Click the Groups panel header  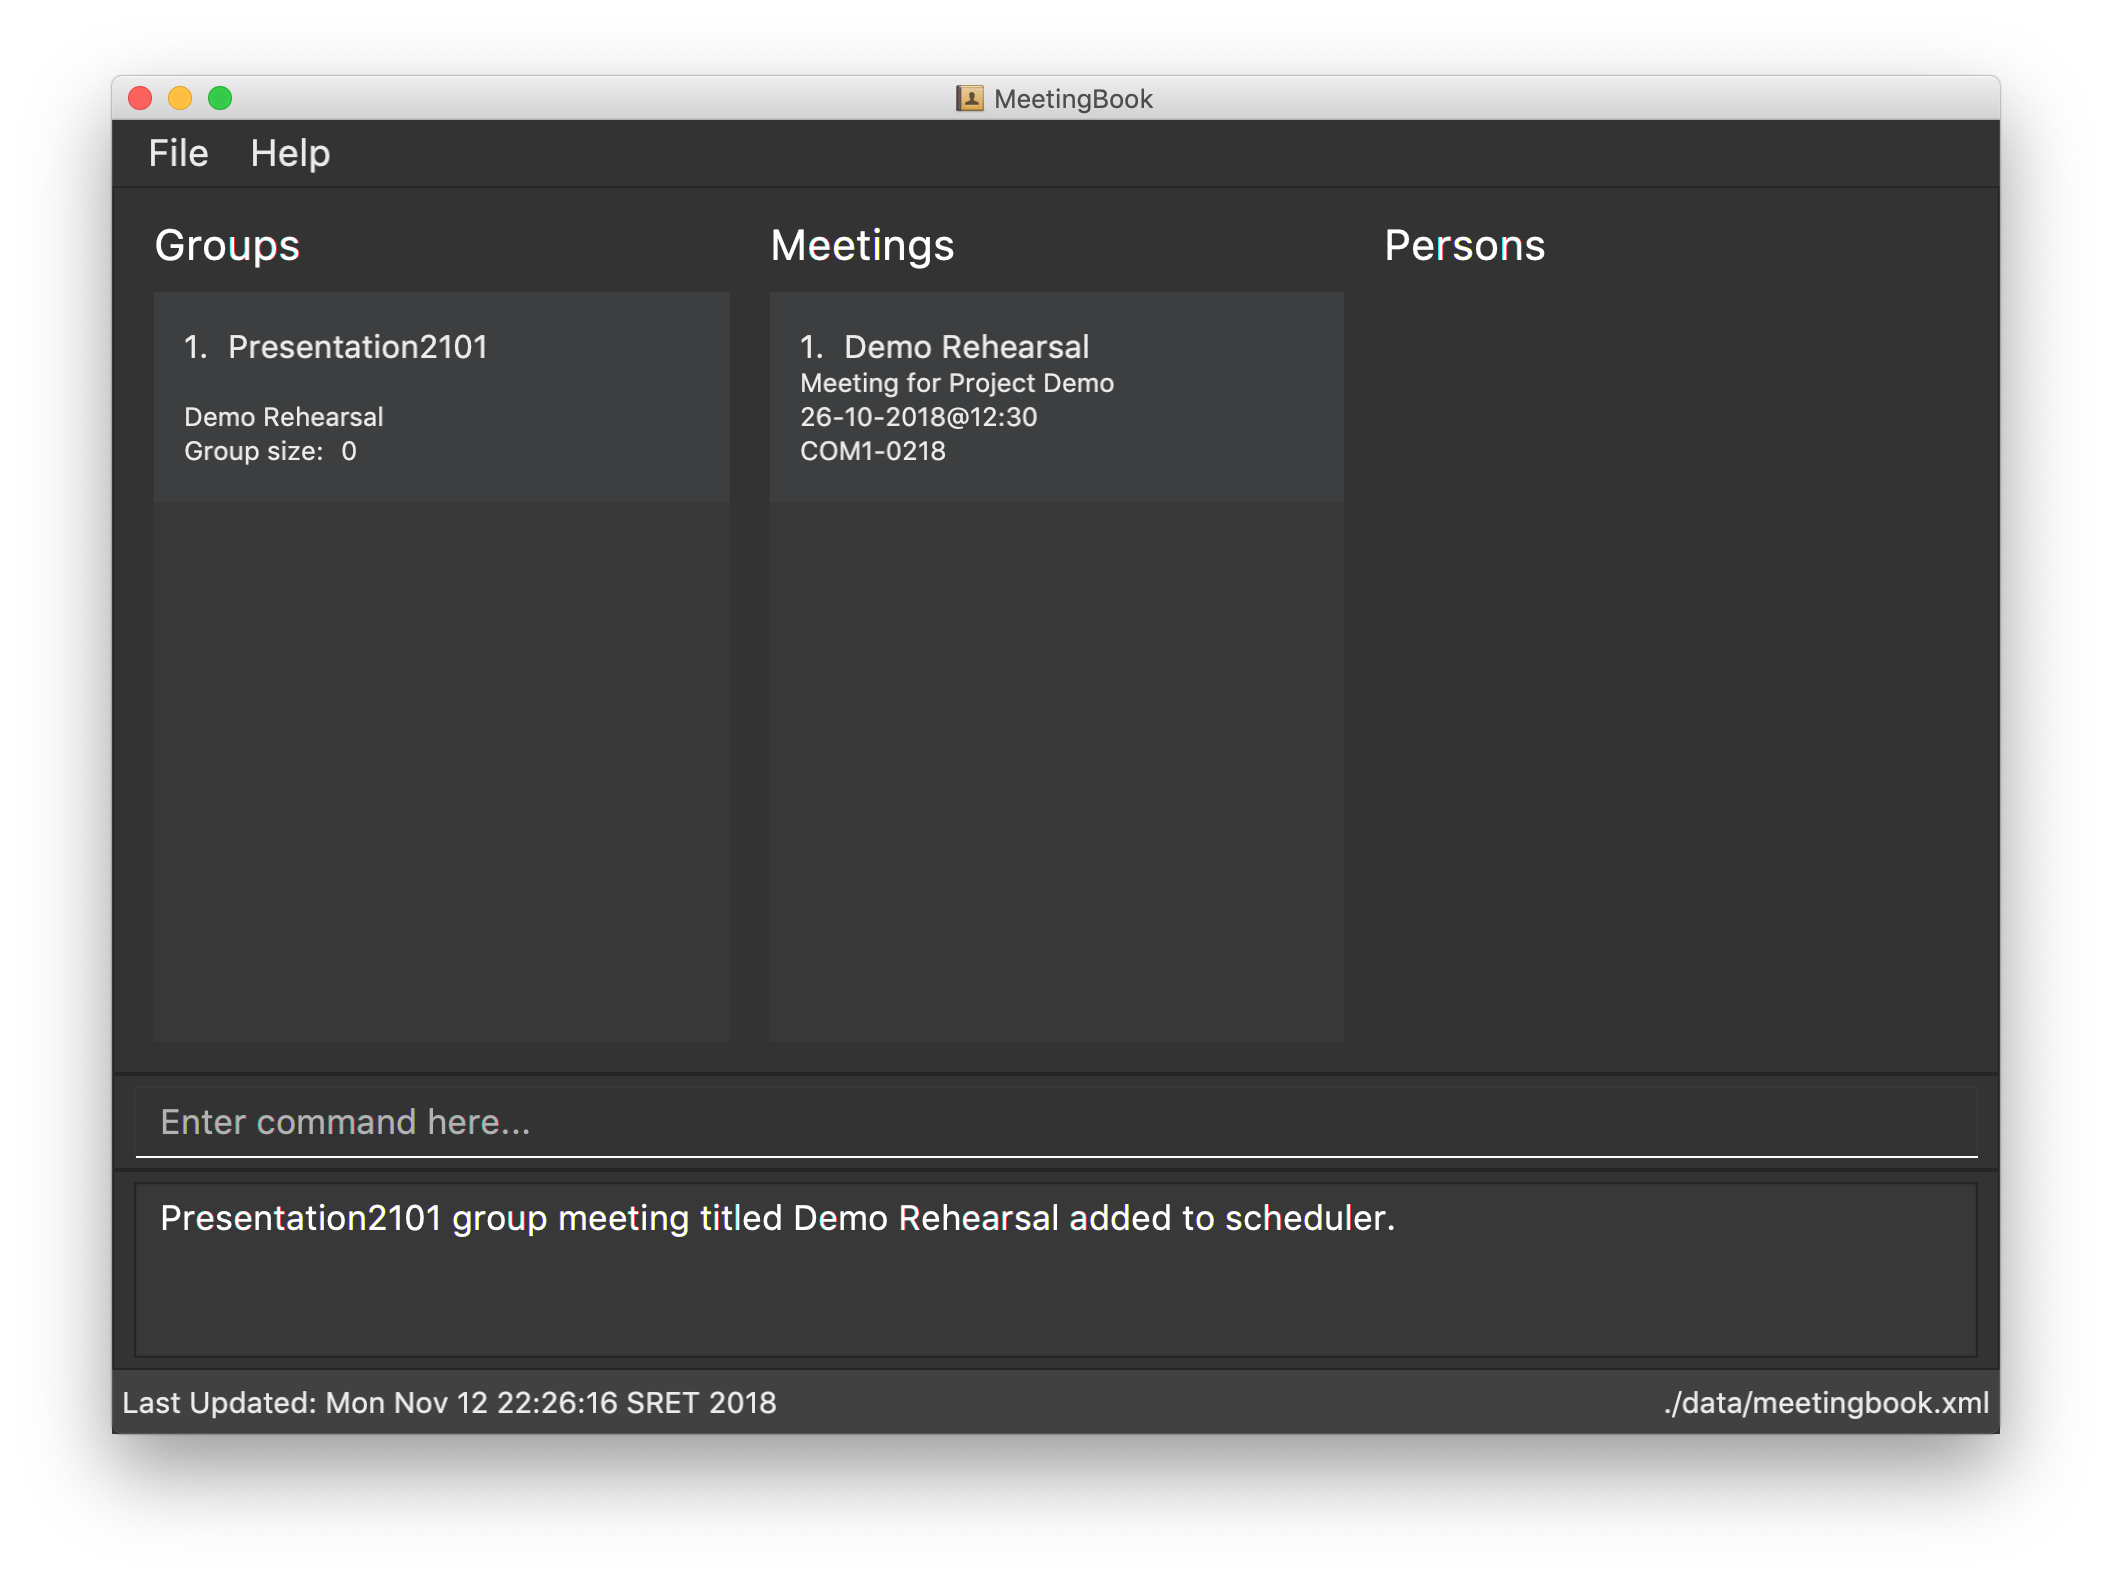[x=229, y=246]
